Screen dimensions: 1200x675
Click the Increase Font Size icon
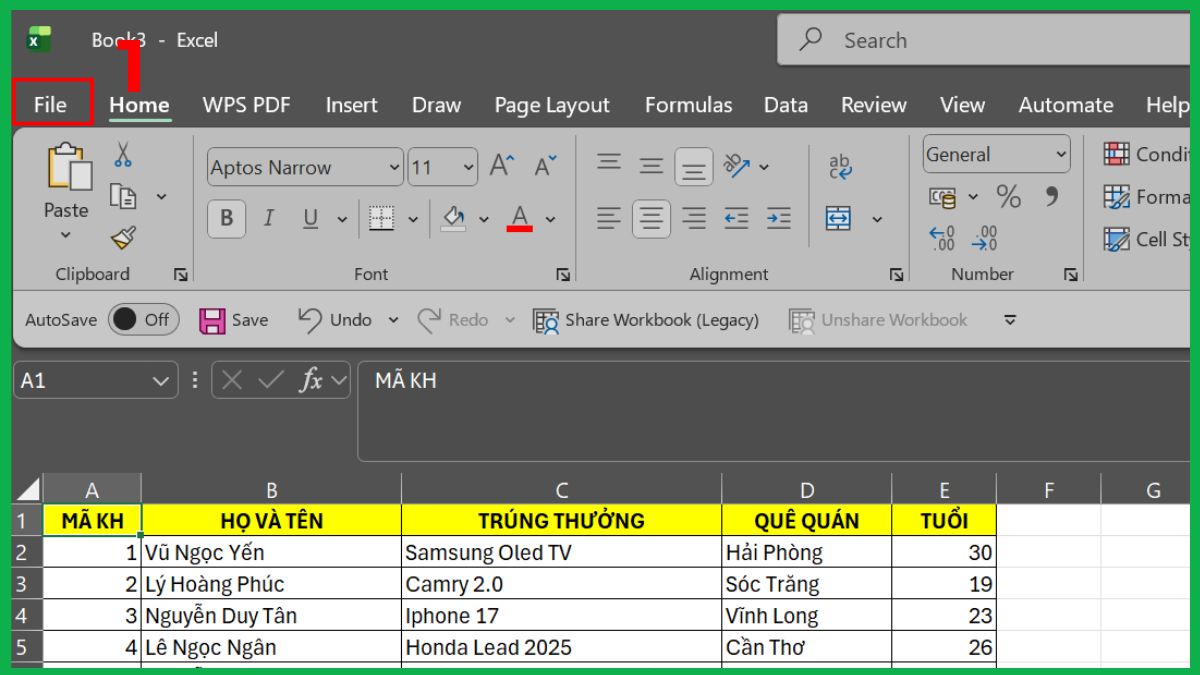[x=500, y=166]
